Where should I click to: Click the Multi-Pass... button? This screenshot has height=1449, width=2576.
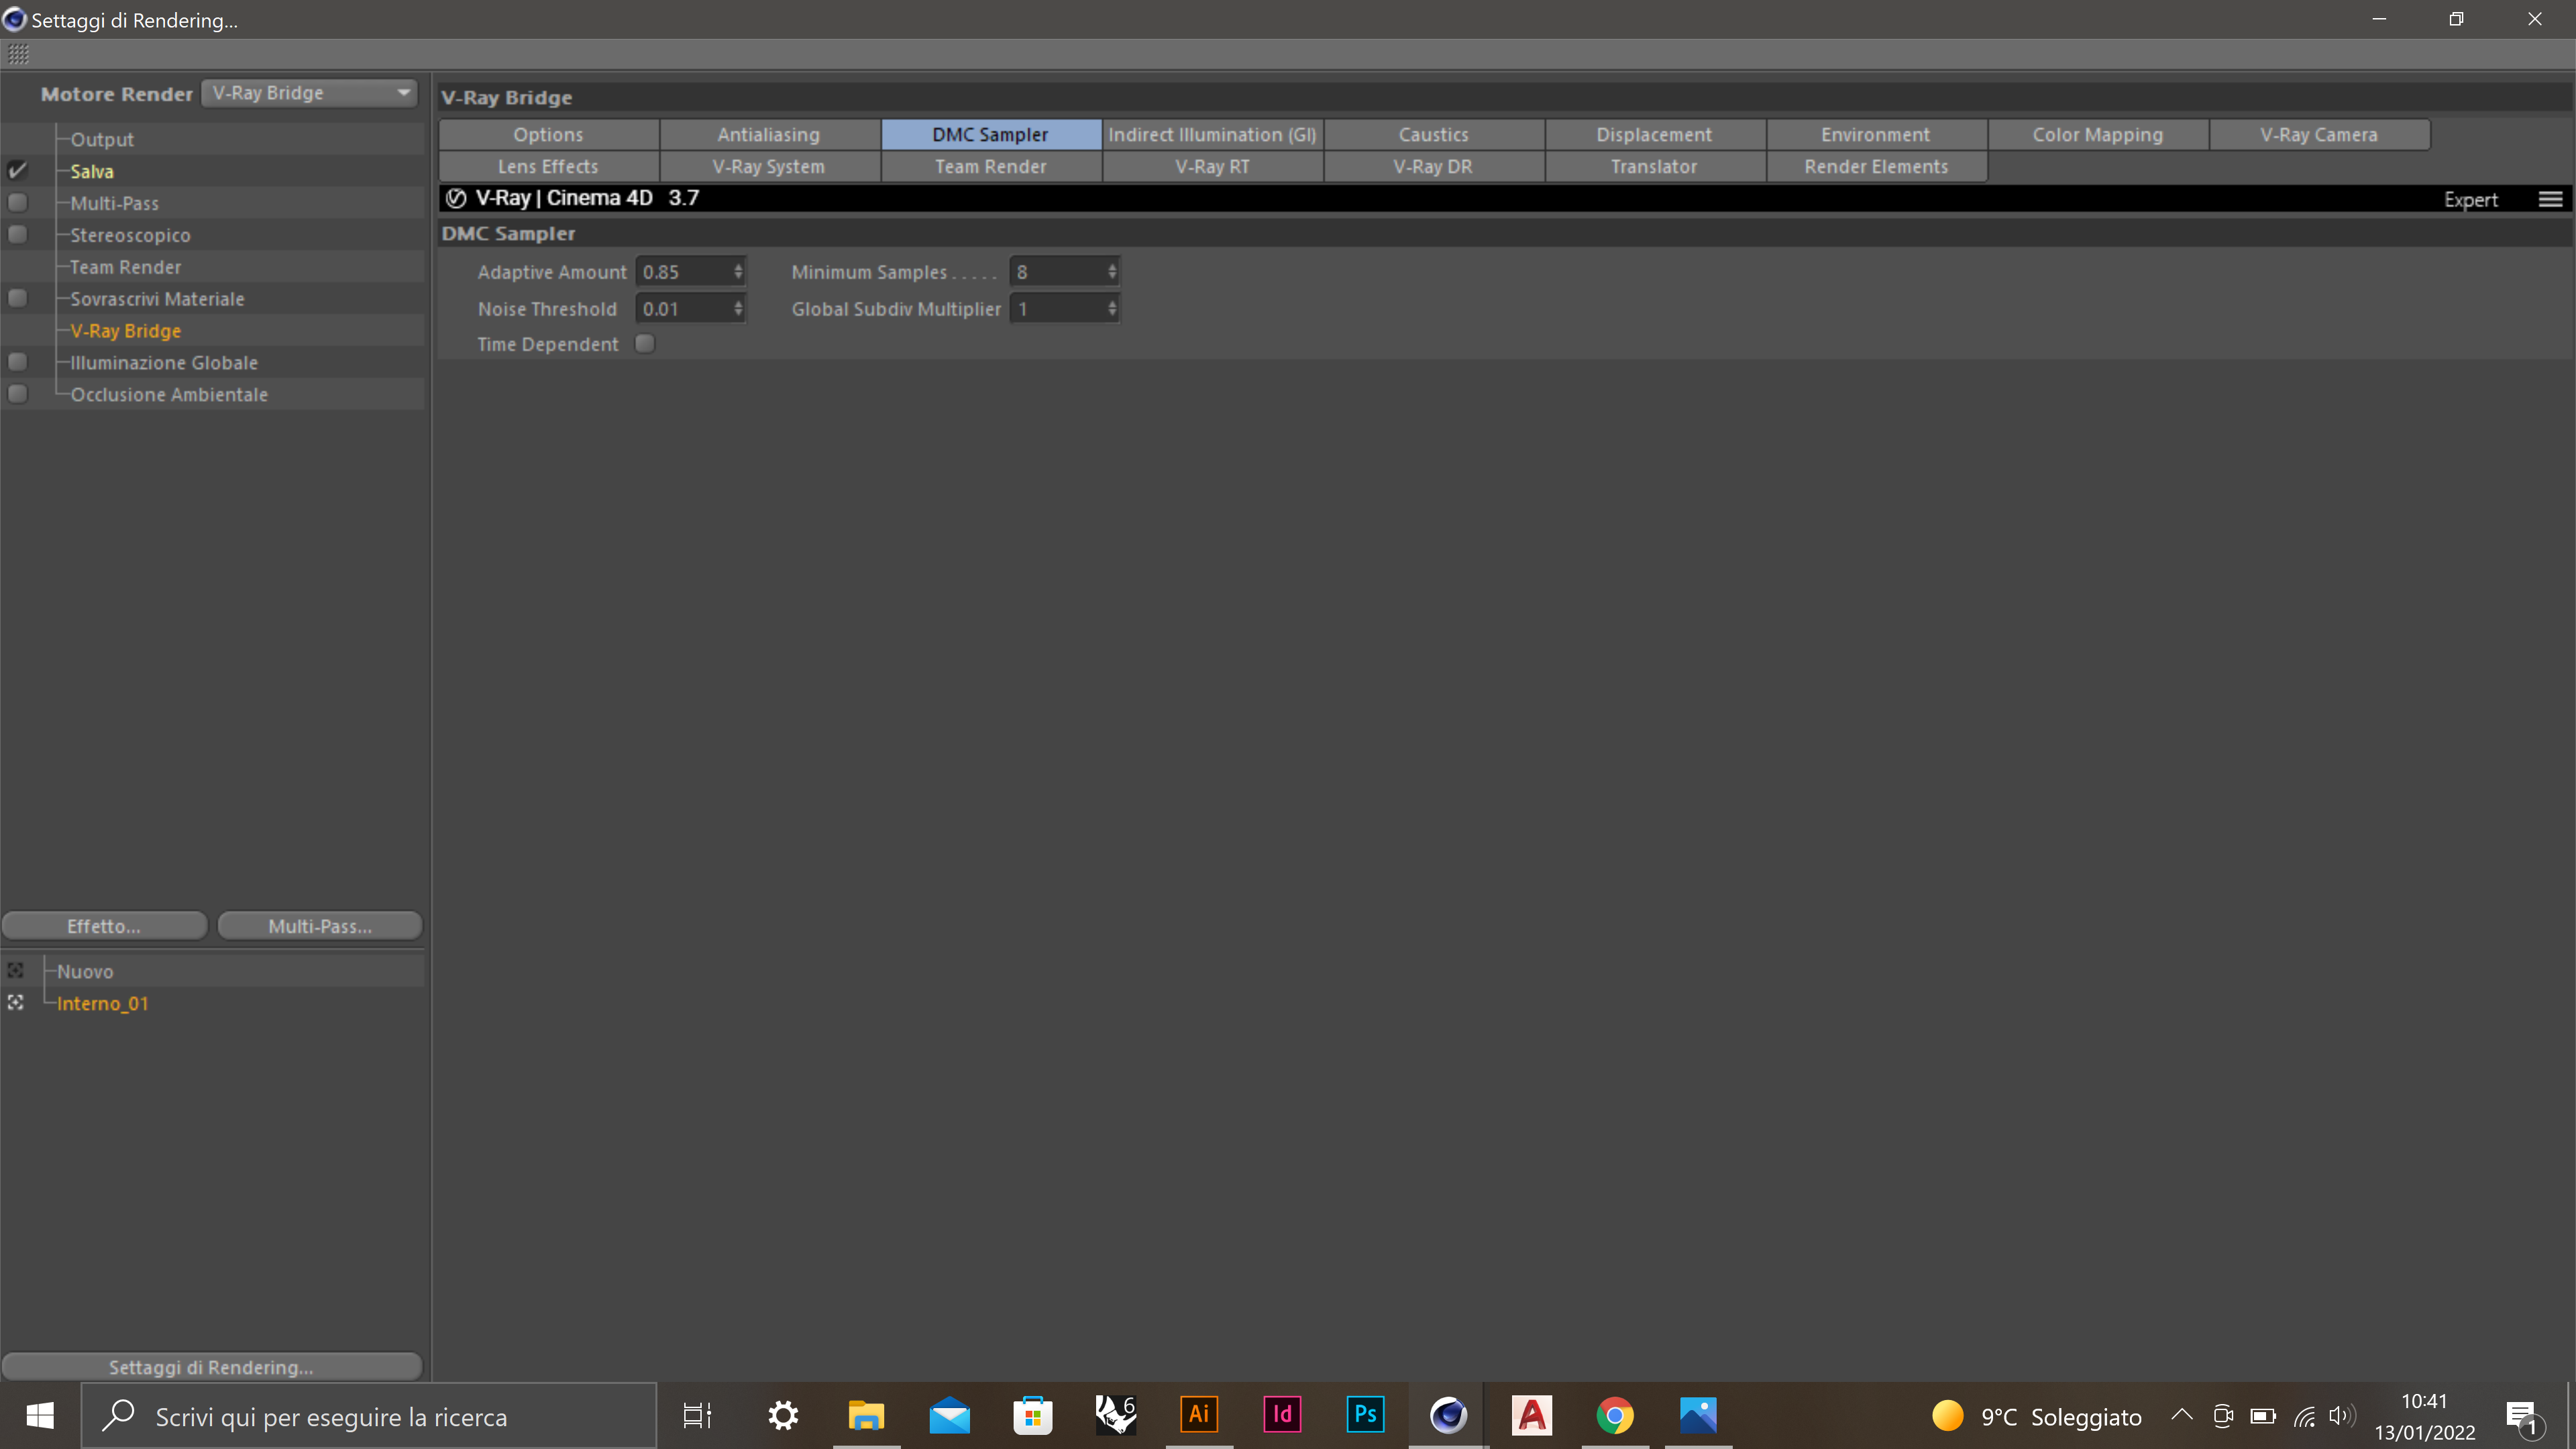tap(320, 926)
